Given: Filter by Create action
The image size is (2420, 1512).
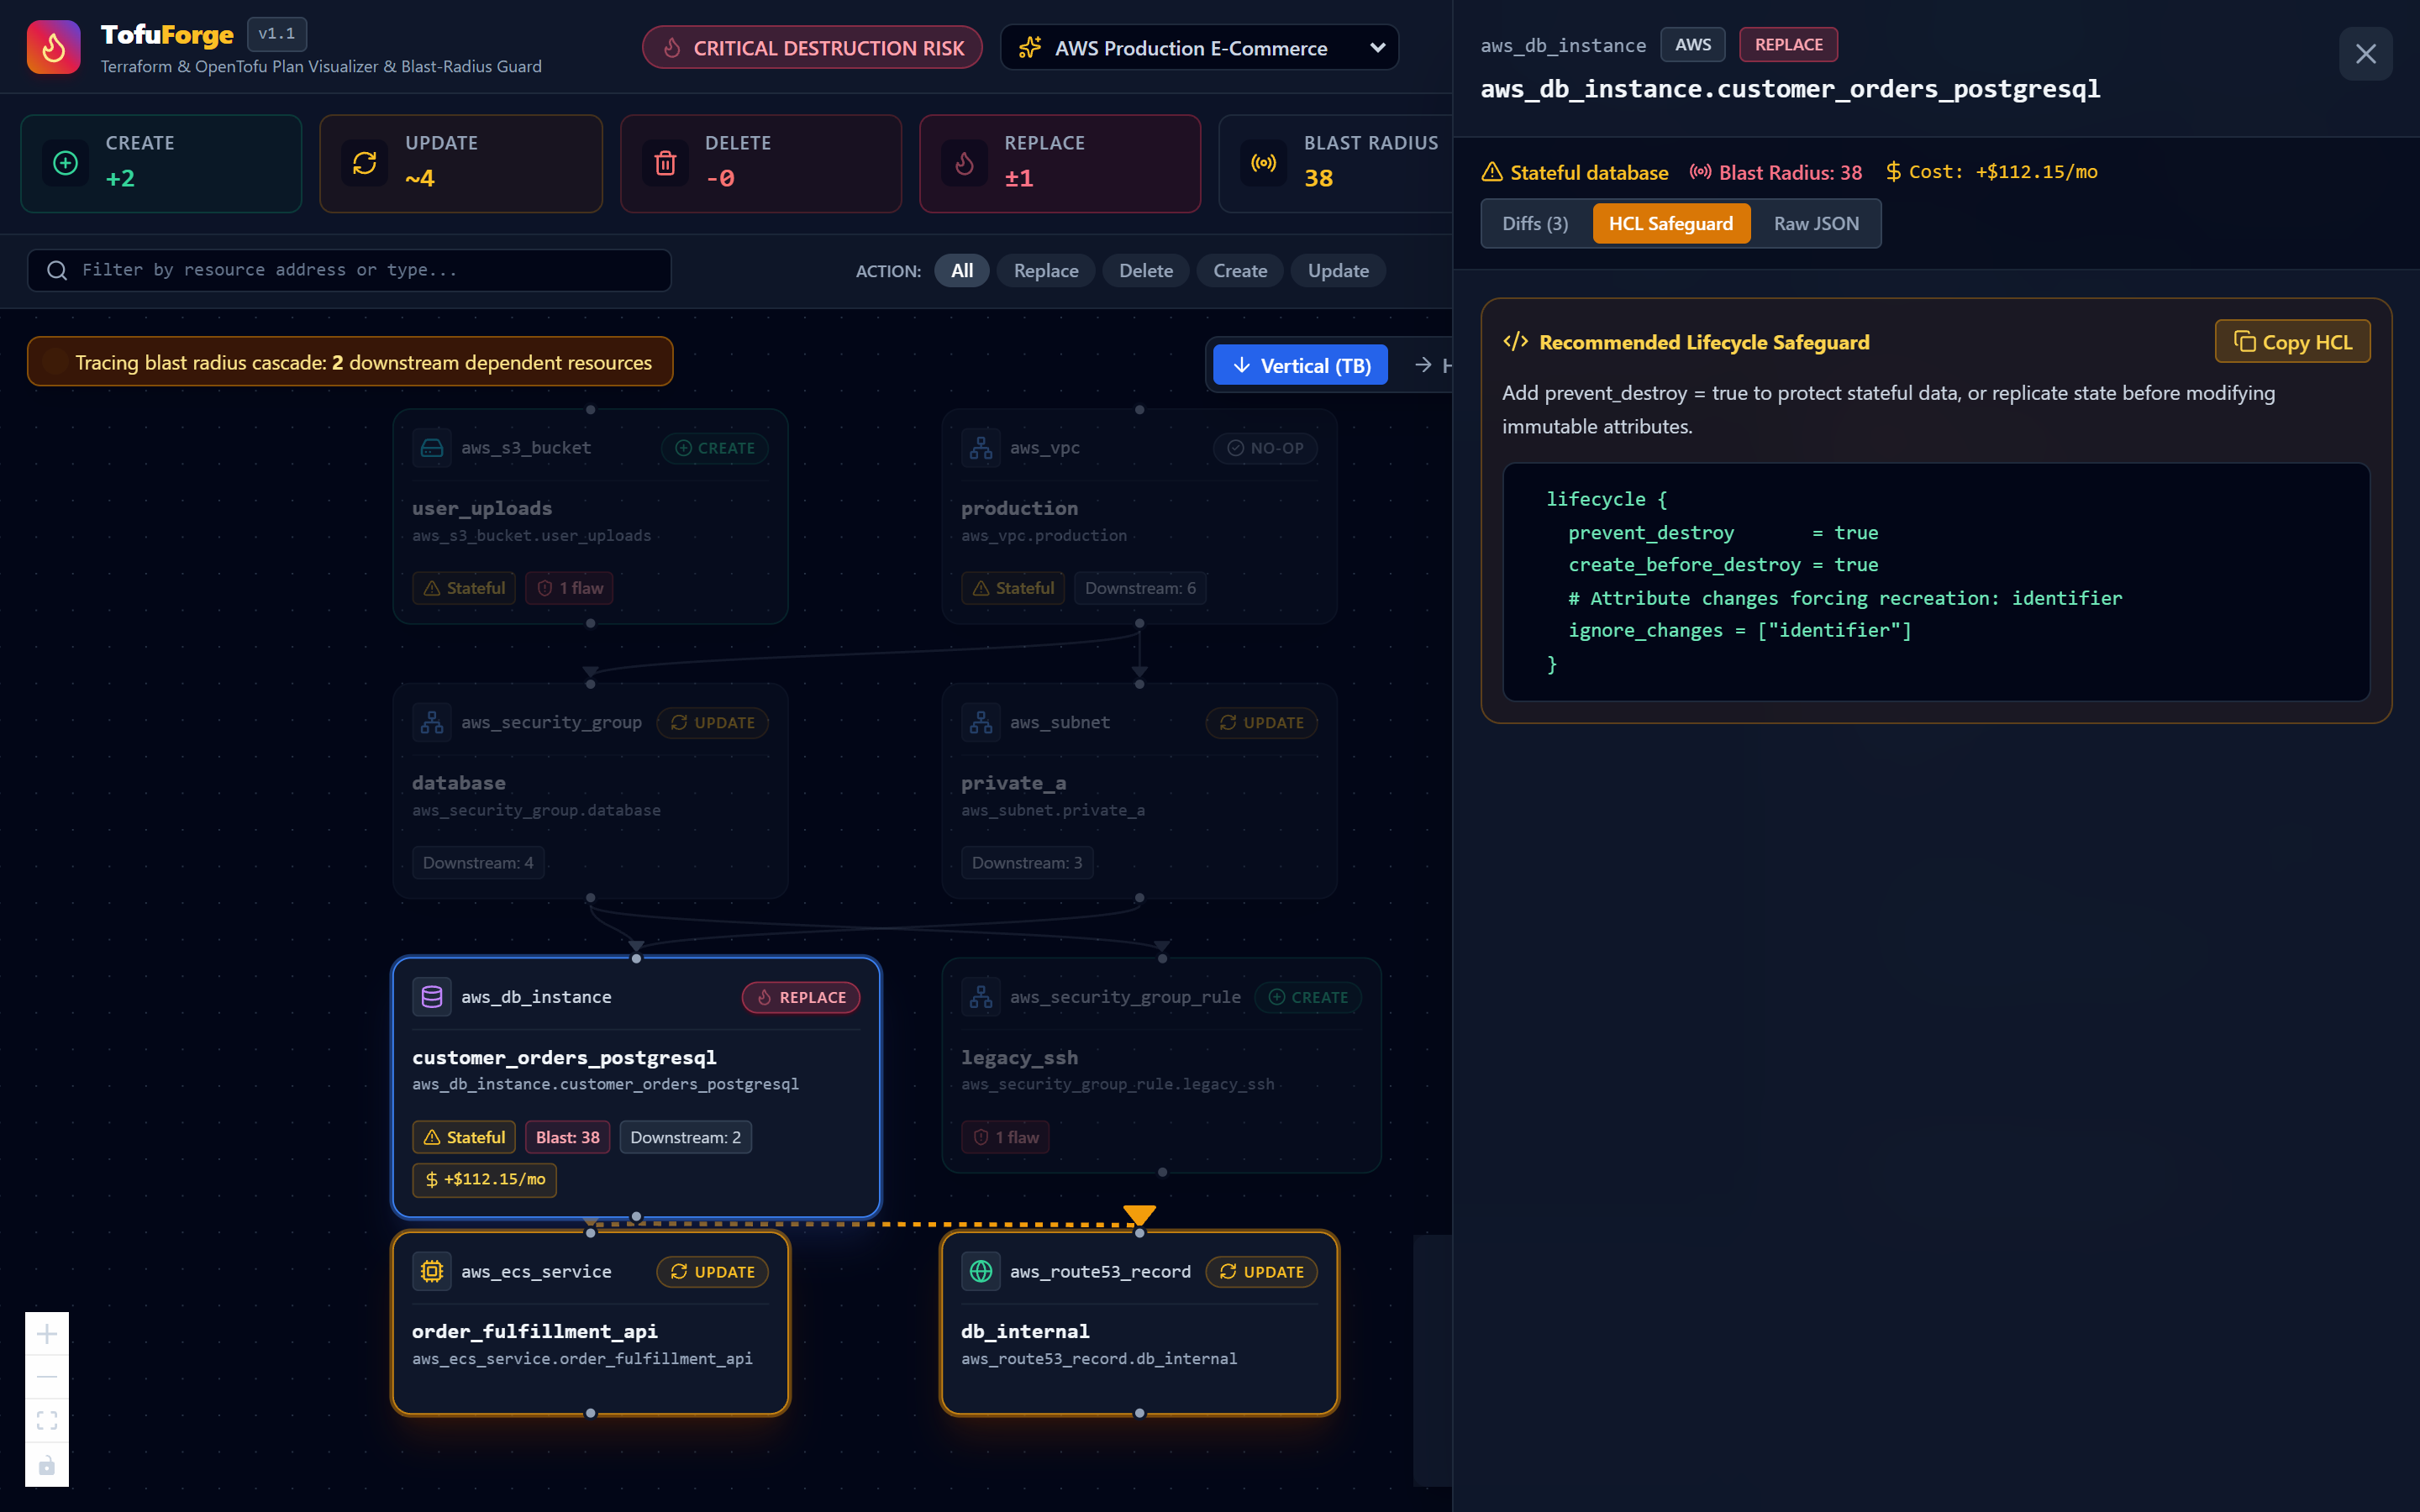Looking at the screenshot, I should (1240, 270).
